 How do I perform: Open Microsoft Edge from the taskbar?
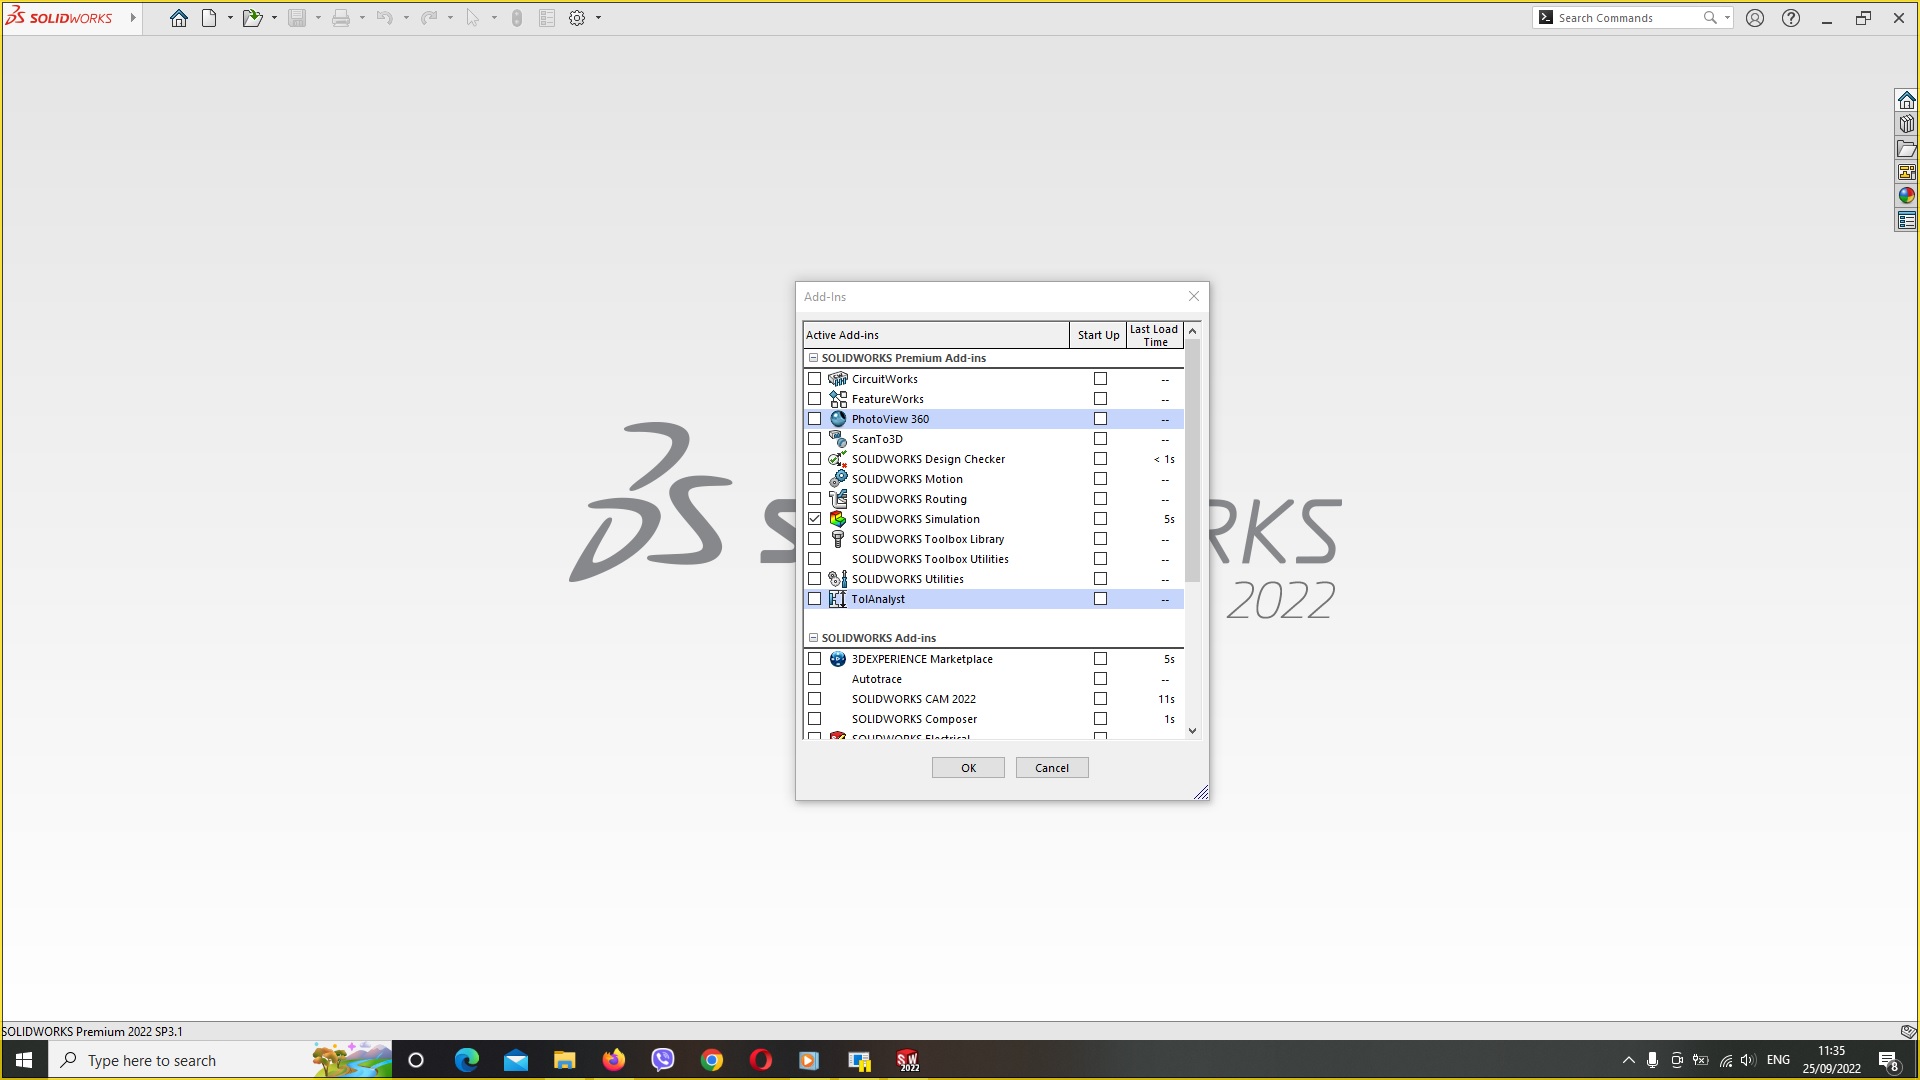[467, 1060]
